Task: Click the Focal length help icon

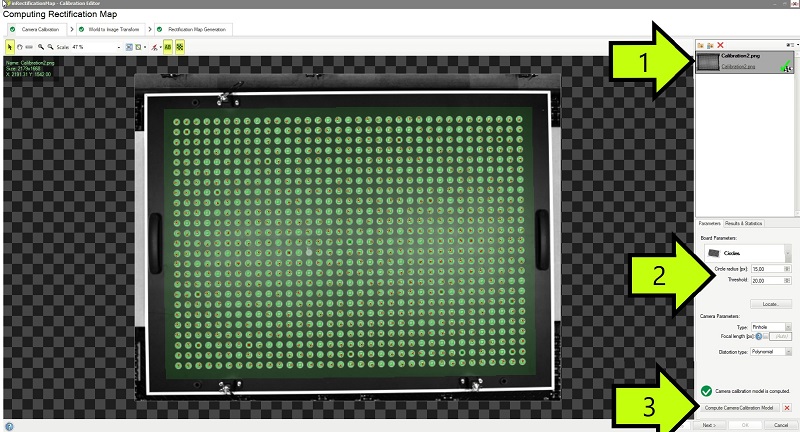Action: coord(759,337)
